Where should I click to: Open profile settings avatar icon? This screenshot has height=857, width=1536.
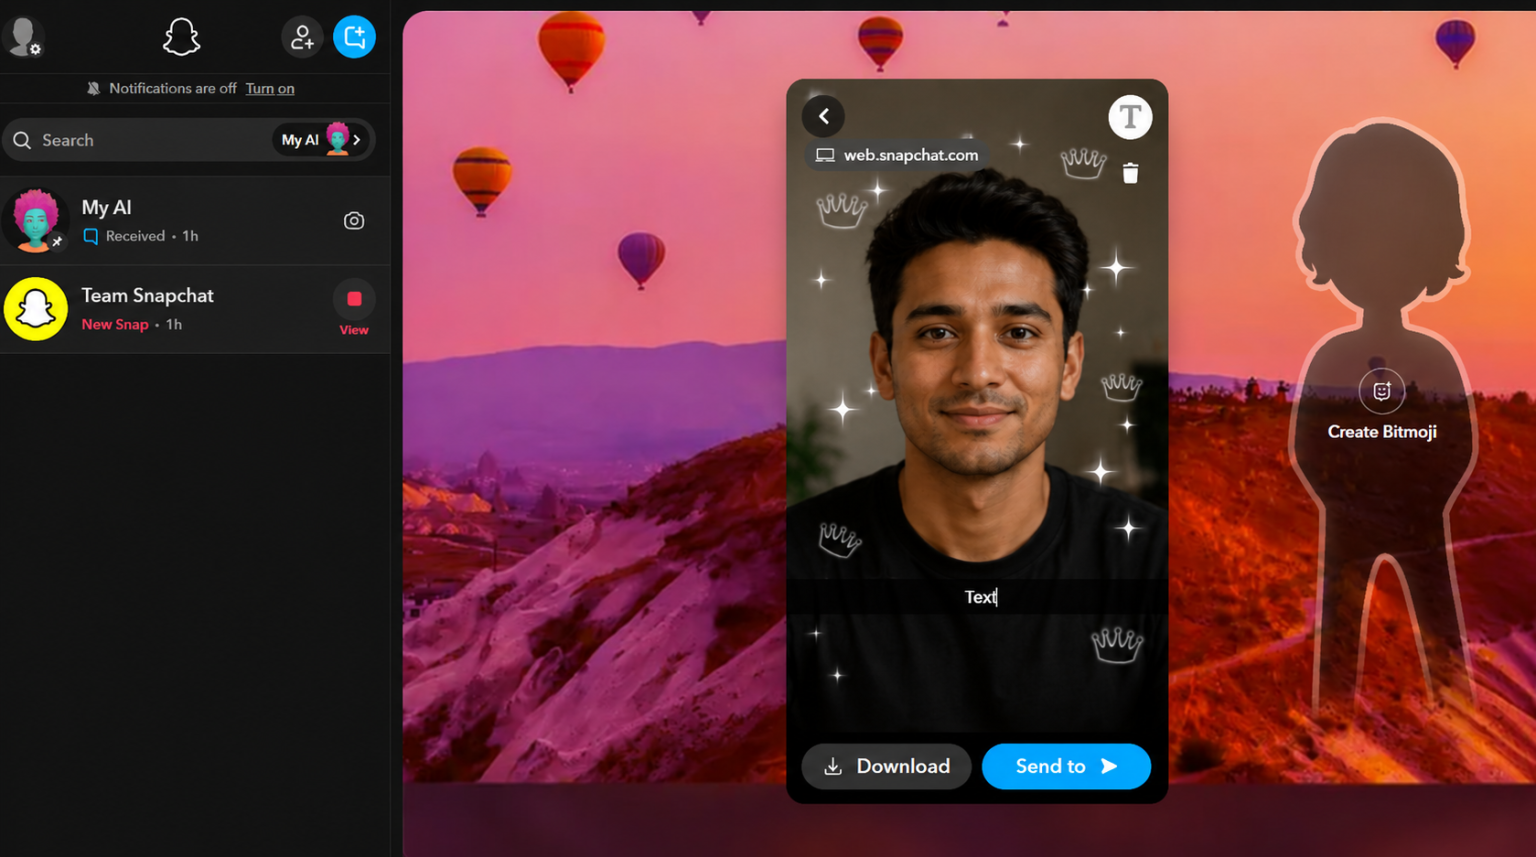click(22, 37)
